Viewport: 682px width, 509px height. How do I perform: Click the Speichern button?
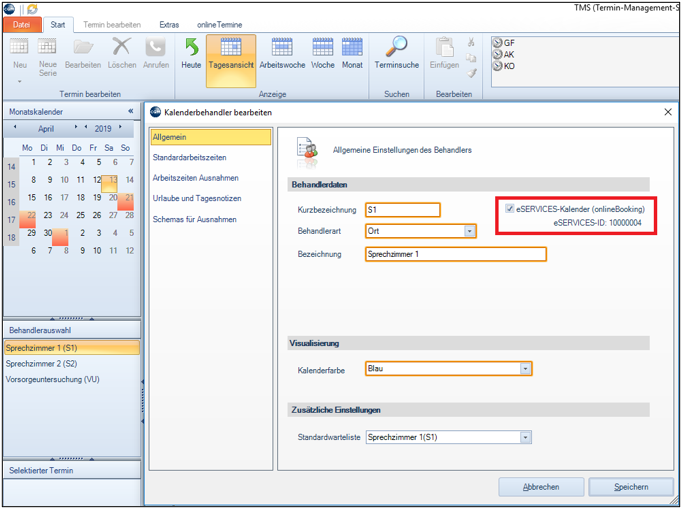pos(631,487)
